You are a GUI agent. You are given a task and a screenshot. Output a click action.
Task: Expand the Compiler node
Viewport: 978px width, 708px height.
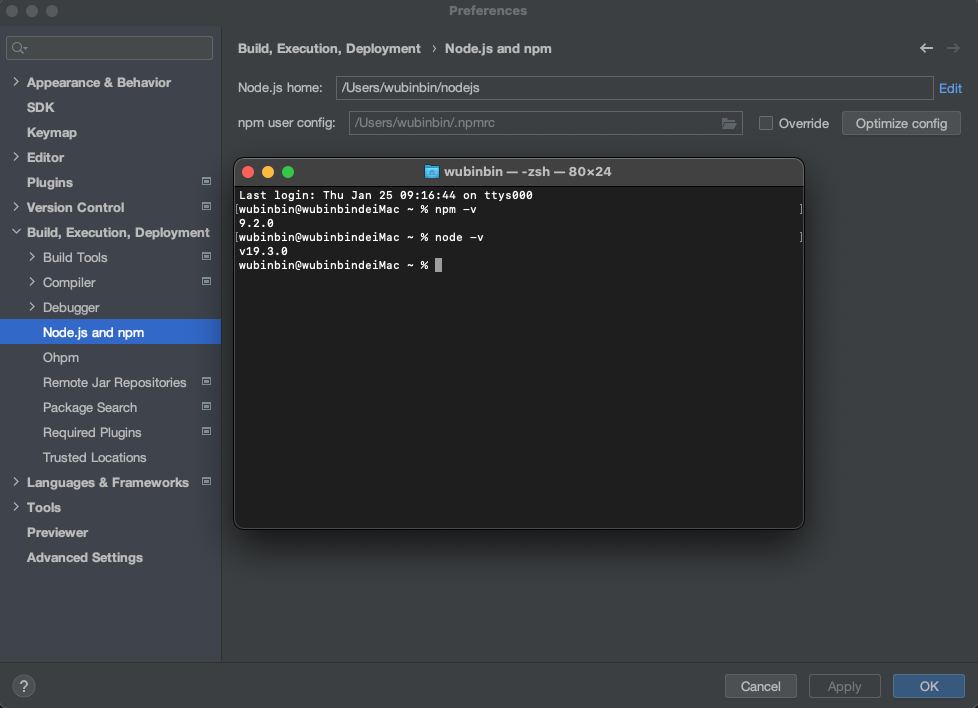(x=32, y=282)
